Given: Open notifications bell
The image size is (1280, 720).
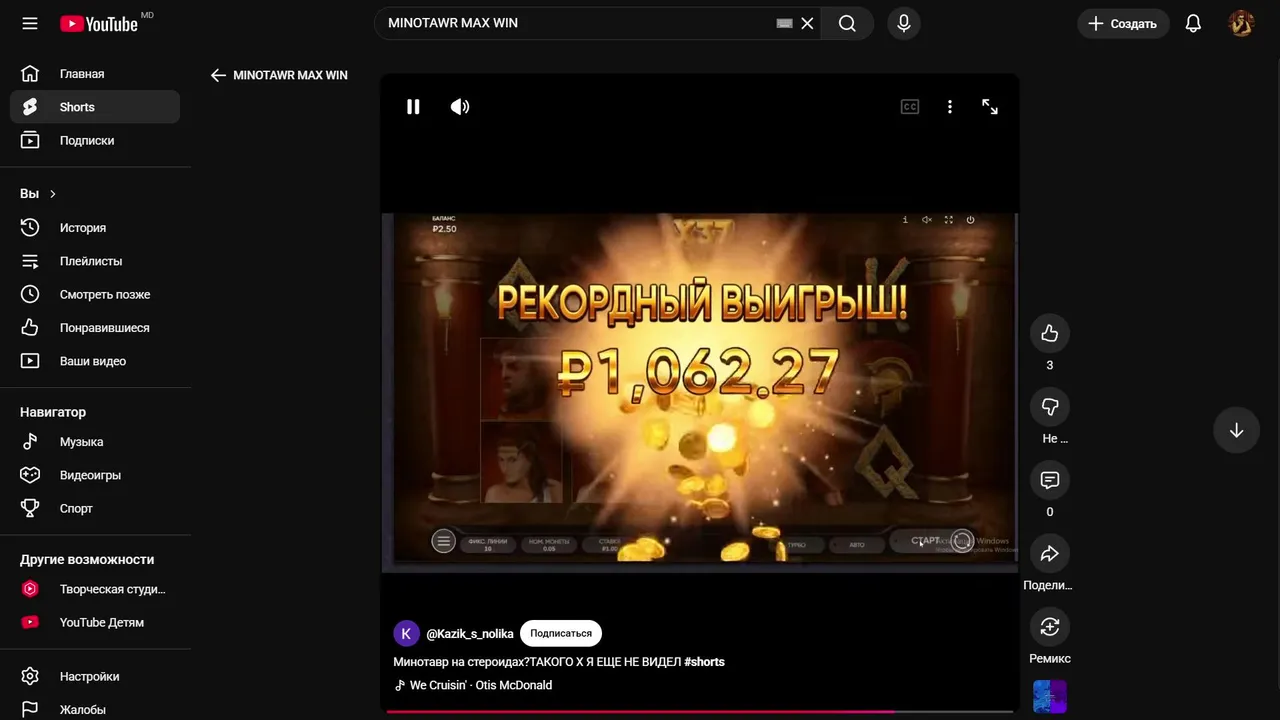Looking at the screenshot, I should pyautogui.click(x=1193, y=23).
